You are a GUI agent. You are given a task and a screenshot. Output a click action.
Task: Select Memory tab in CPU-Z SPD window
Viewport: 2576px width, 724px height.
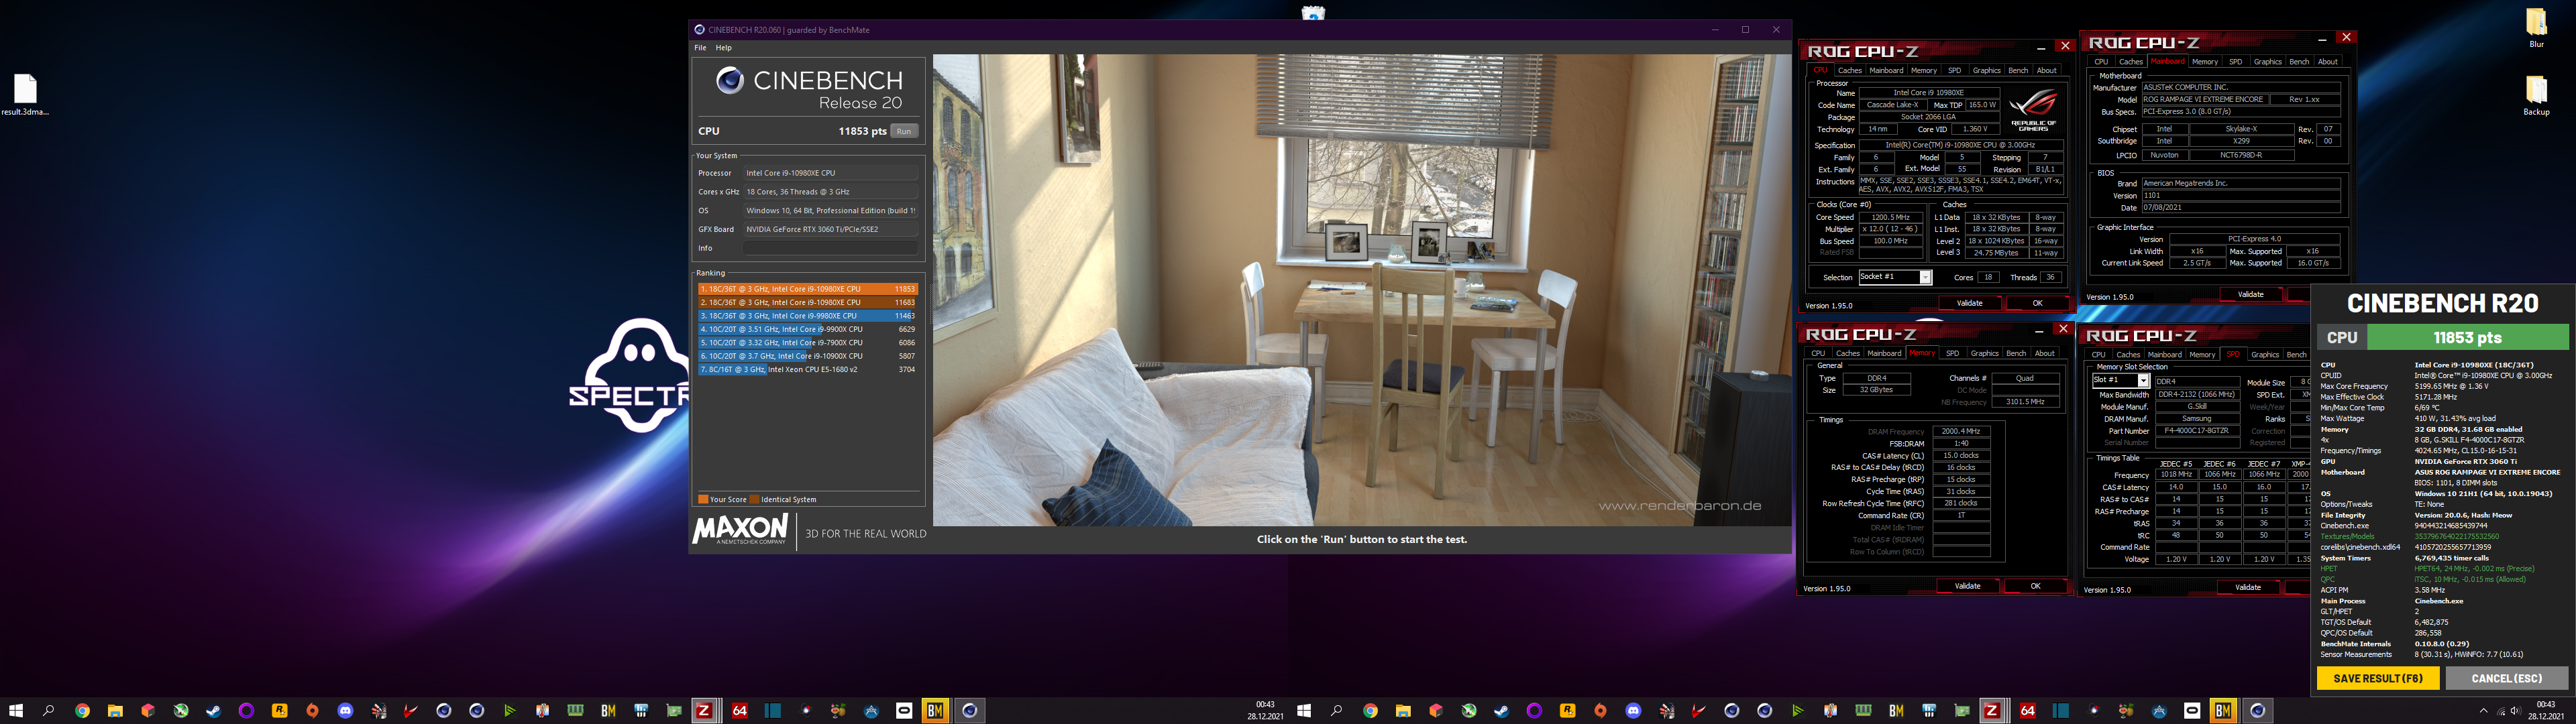click(x=2202, y=354)
